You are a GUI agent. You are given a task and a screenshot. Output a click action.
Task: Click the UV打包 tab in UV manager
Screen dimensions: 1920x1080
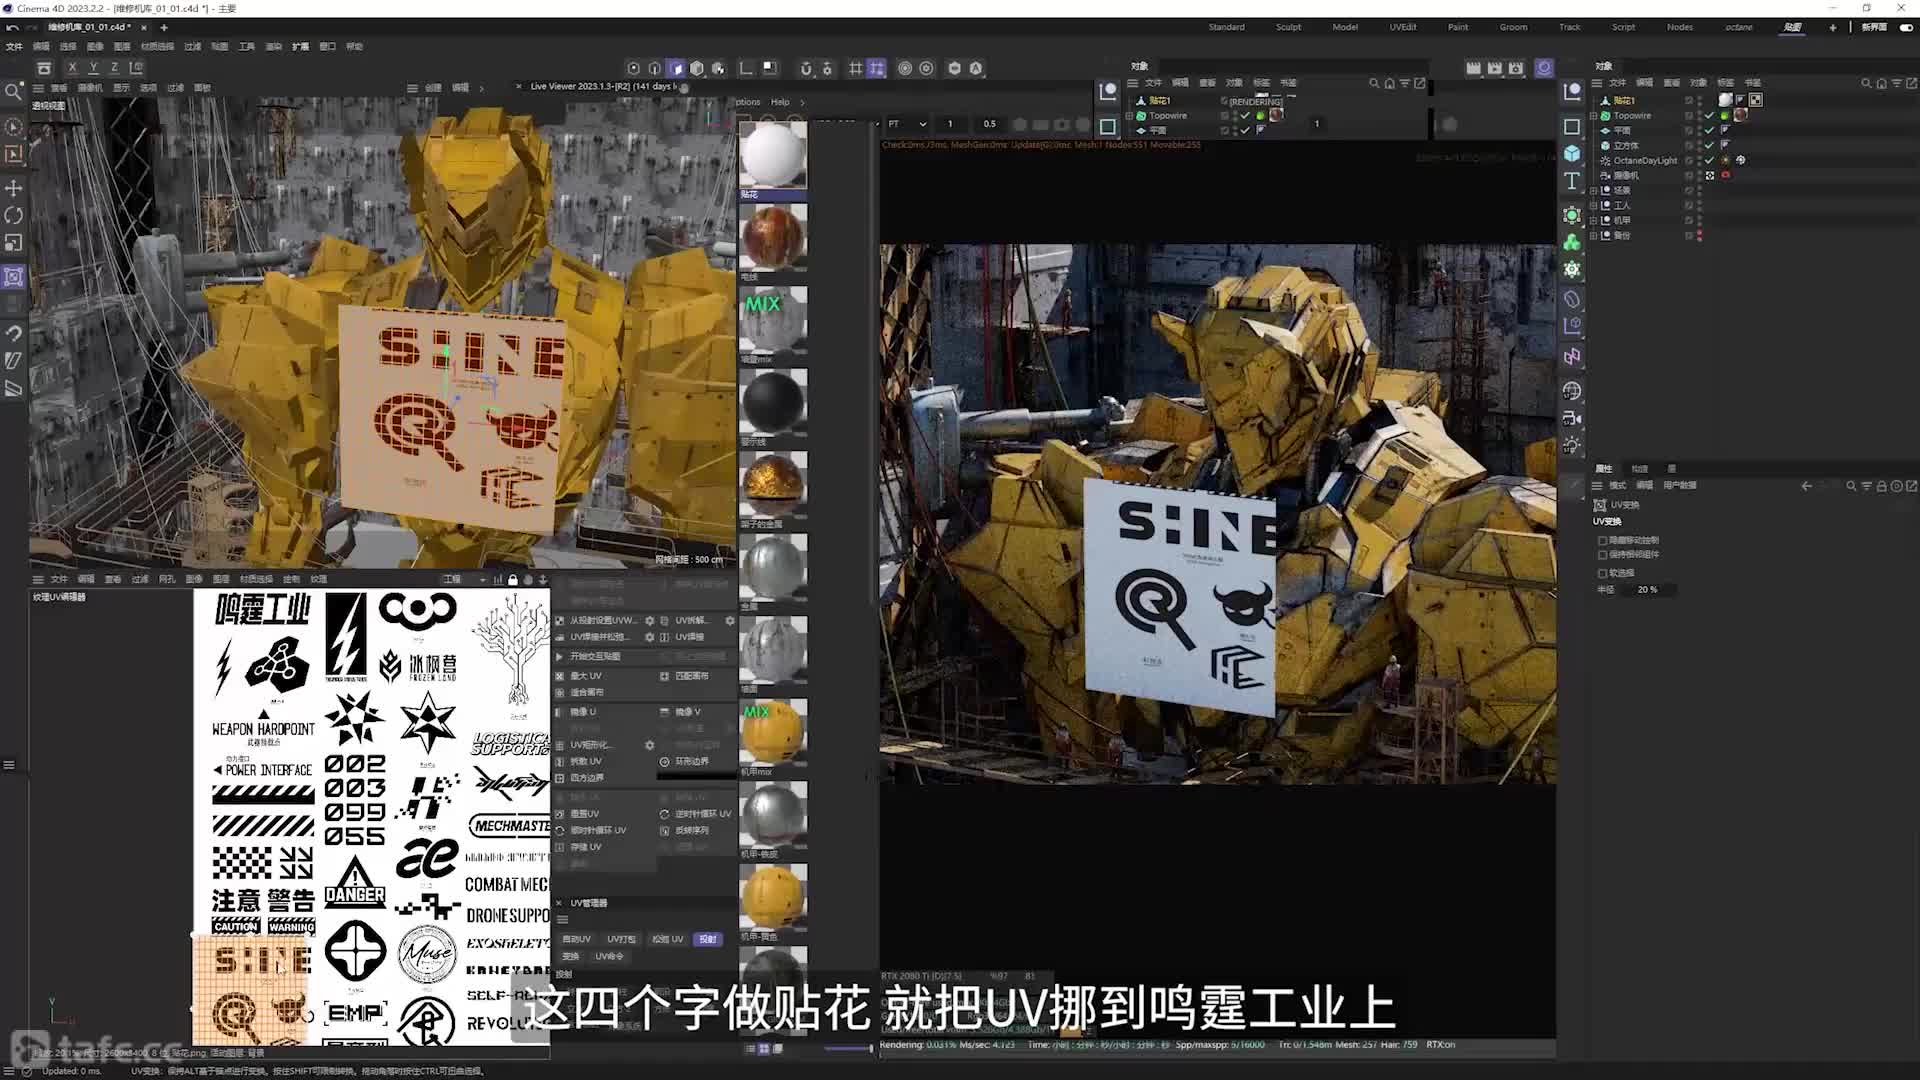[621, 939]
